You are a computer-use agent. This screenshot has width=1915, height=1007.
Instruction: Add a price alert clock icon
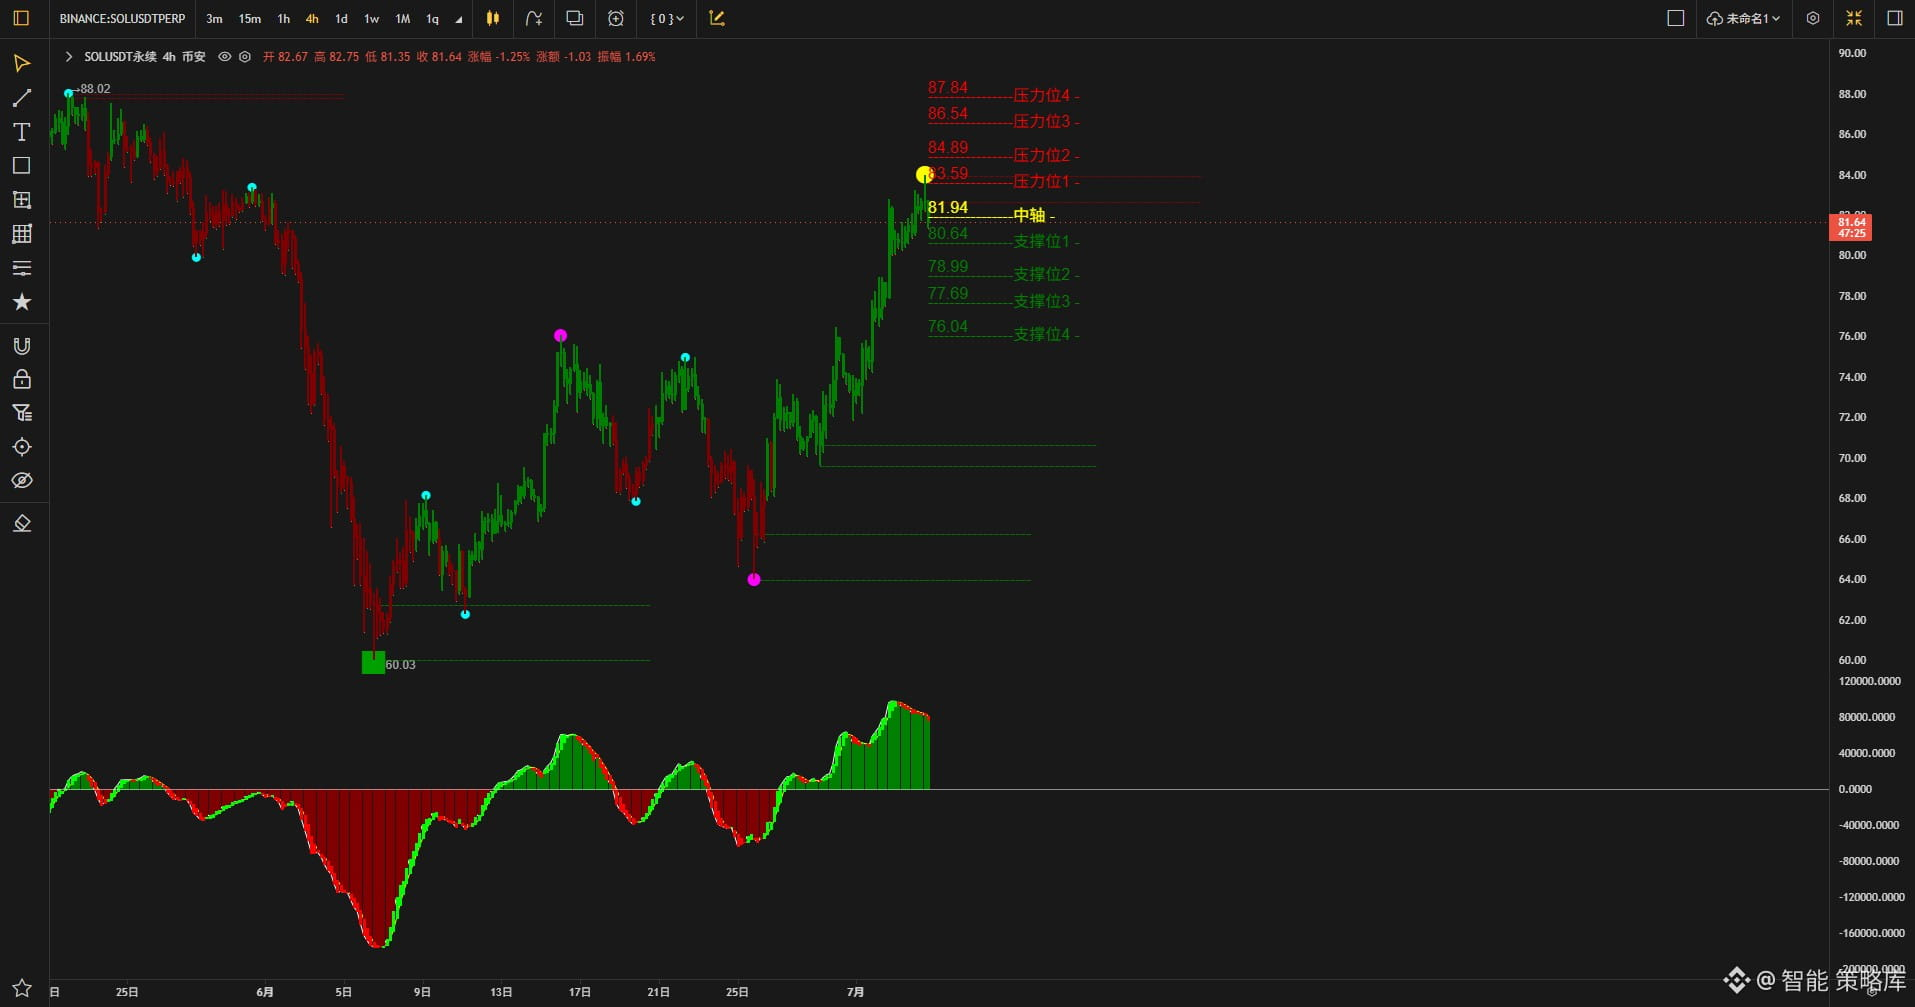tap(616, 18)
